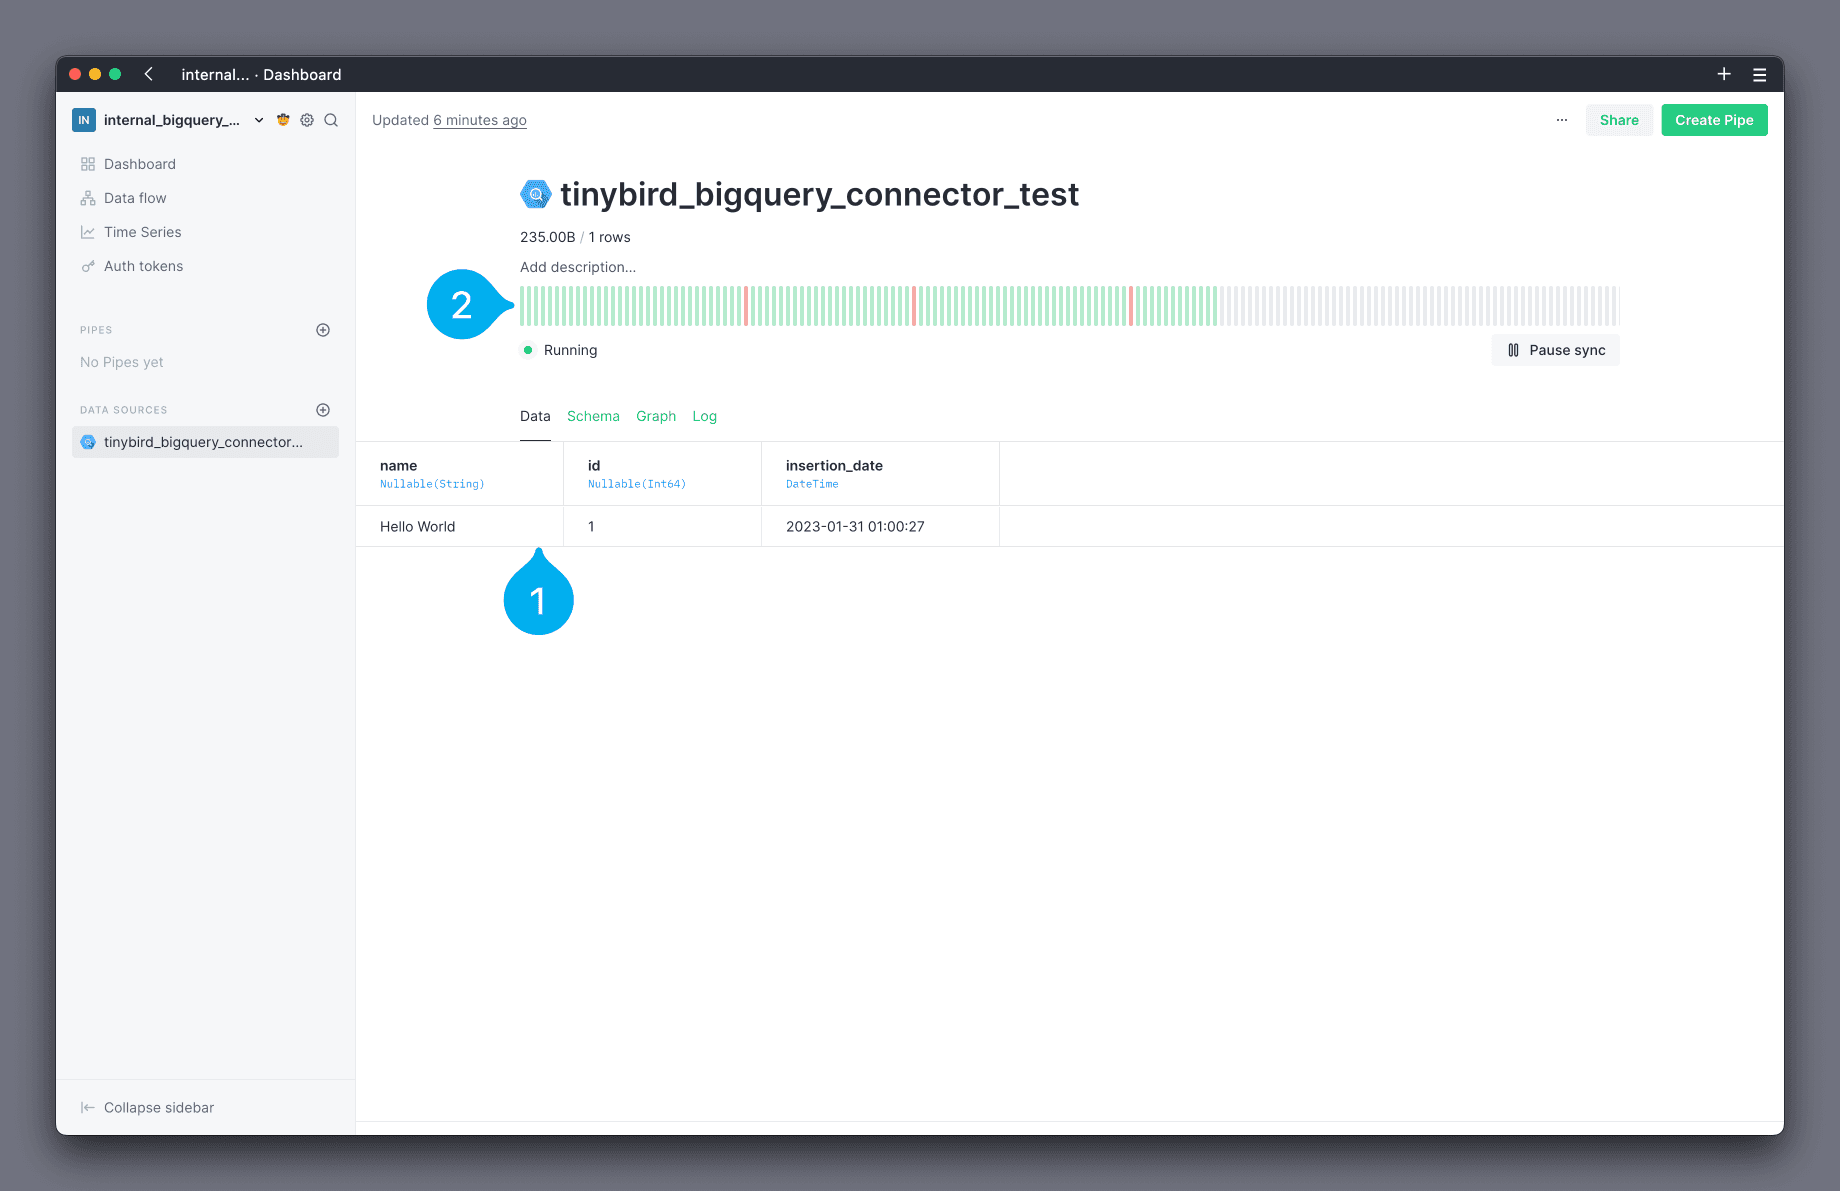The height and width of the screenshot is (1191, 1840).
Task: Switch to the Schema tab
Action: click(x=593, y=416)
